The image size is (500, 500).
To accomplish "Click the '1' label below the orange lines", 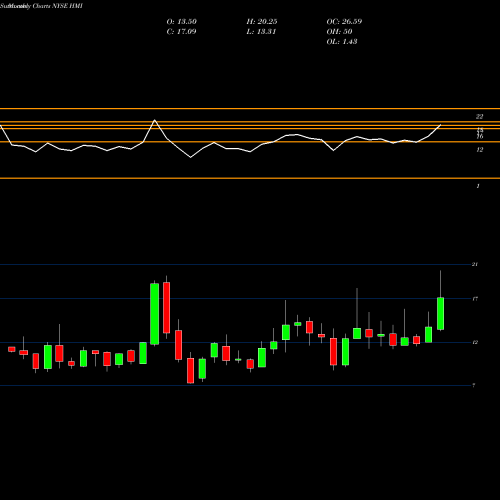I will [x=478, y=186].
